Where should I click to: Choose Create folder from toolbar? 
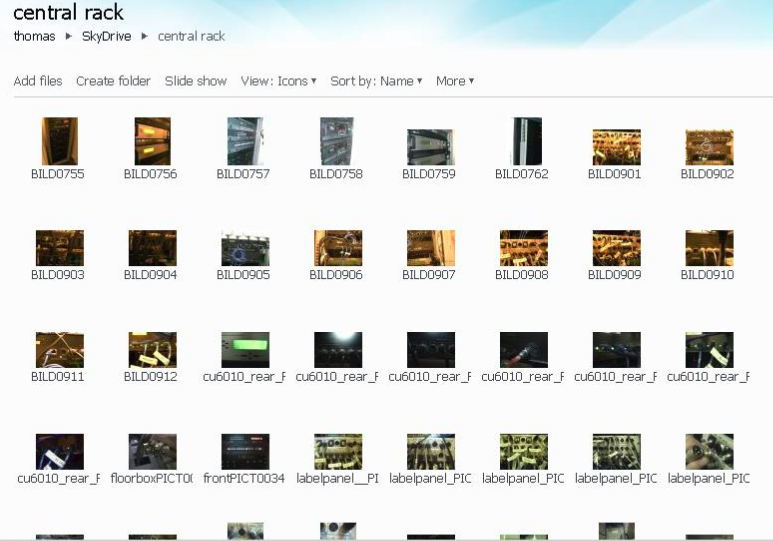(x=113, y=81)
